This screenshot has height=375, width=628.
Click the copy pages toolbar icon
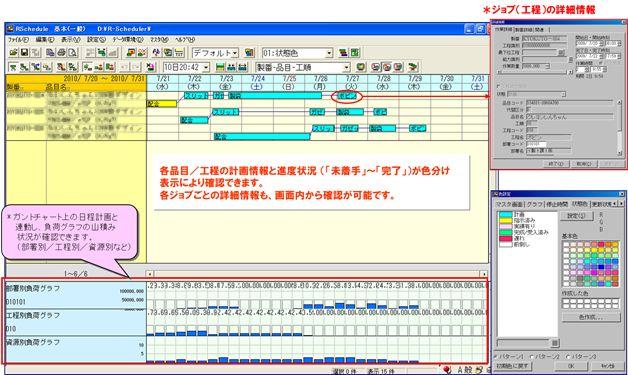50,52
